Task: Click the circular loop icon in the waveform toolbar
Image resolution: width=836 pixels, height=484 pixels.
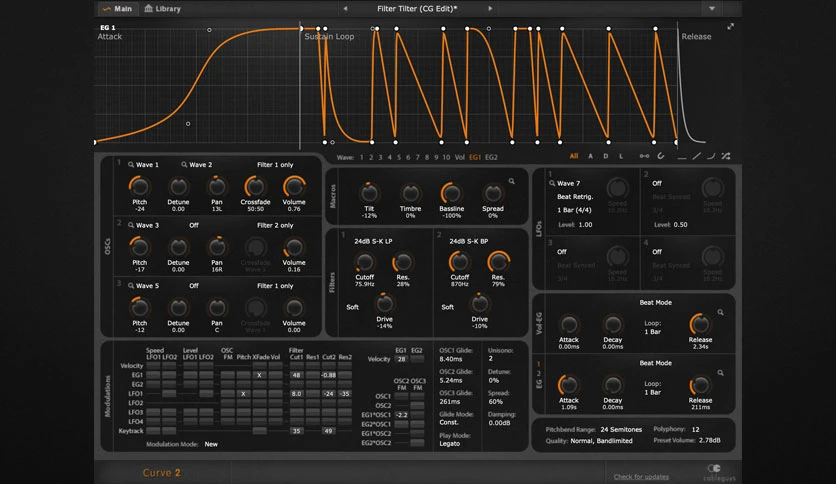Action: [x=661, y=156]
